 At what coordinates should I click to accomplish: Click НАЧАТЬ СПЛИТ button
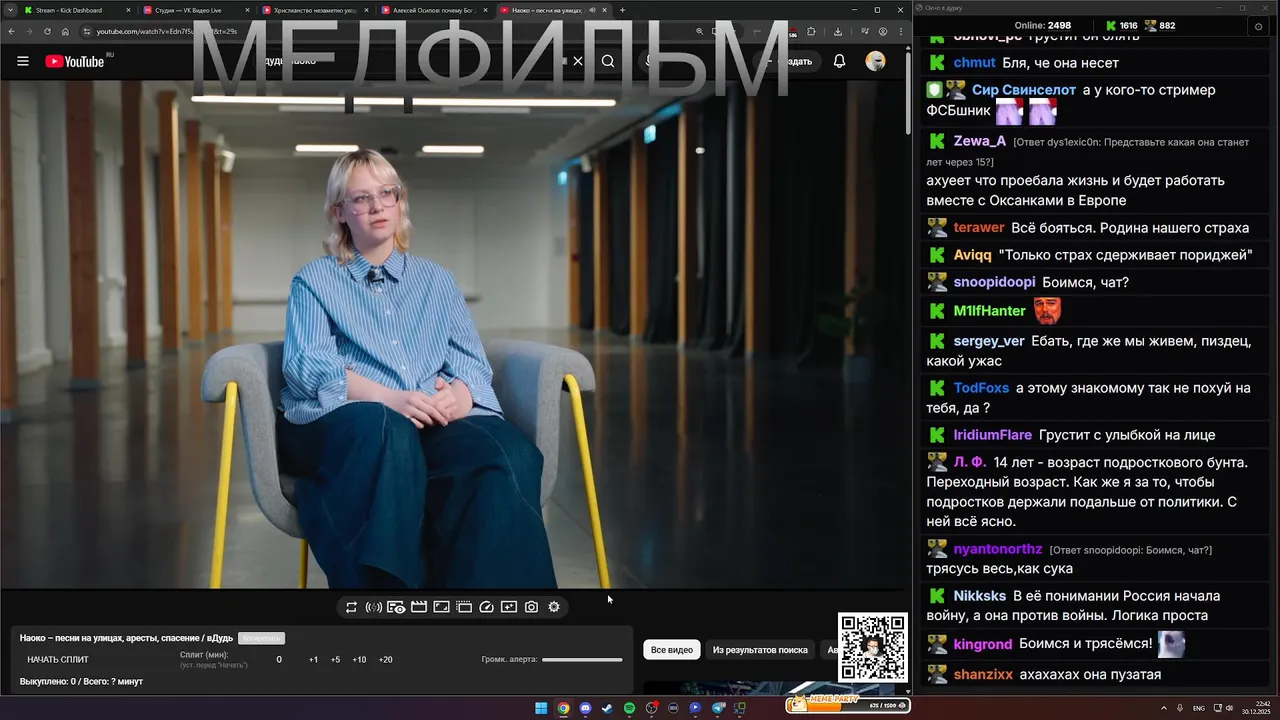(x=58, y=660)
